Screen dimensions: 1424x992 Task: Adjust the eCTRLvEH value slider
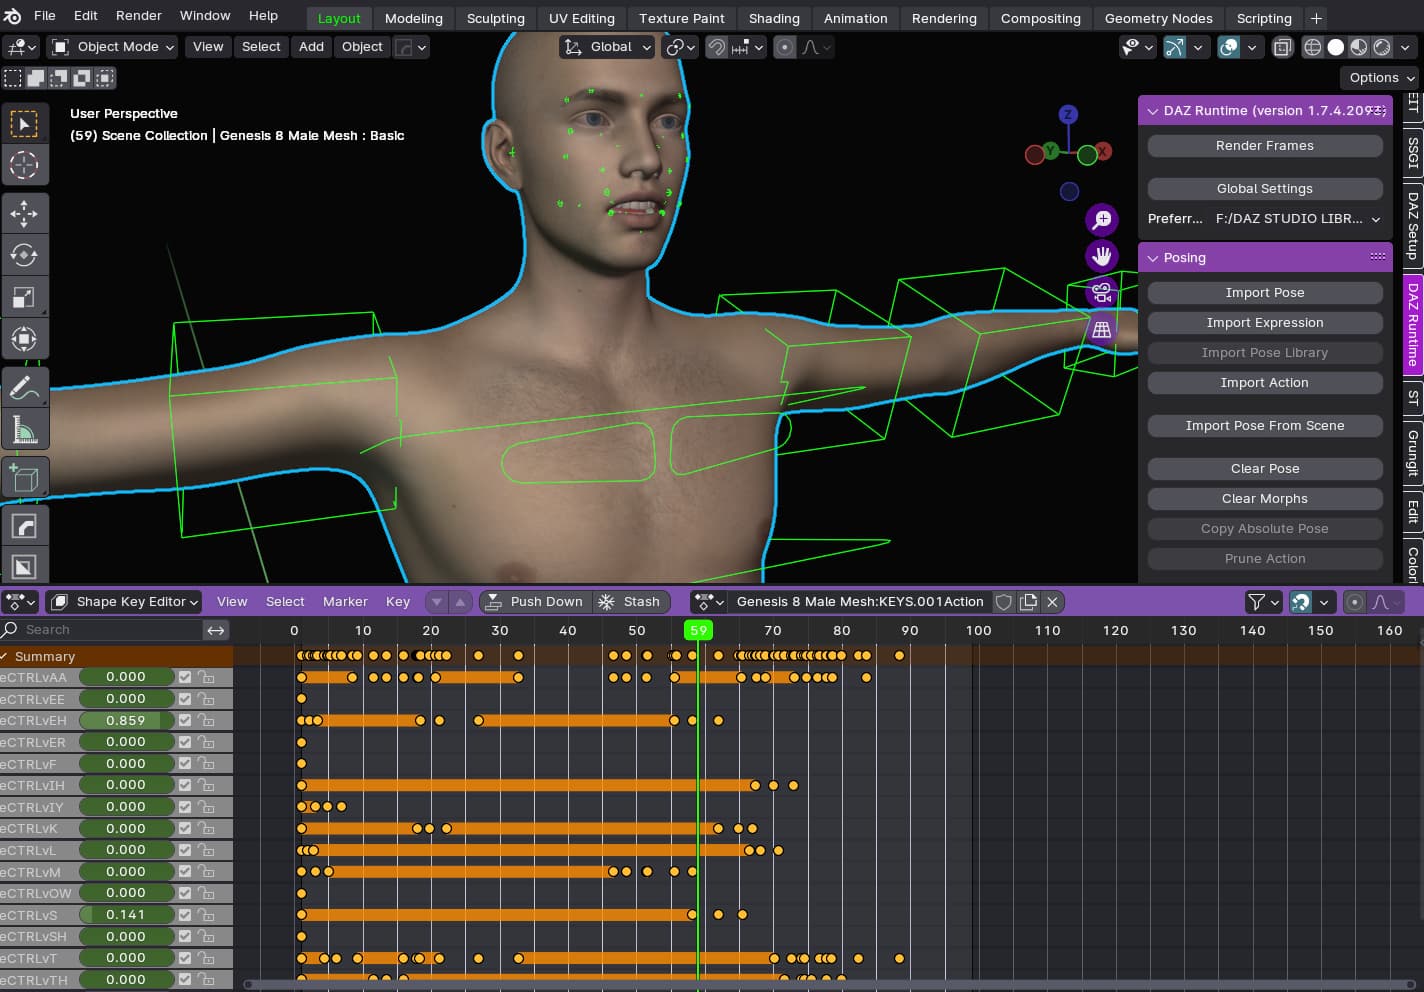[126, 720]
